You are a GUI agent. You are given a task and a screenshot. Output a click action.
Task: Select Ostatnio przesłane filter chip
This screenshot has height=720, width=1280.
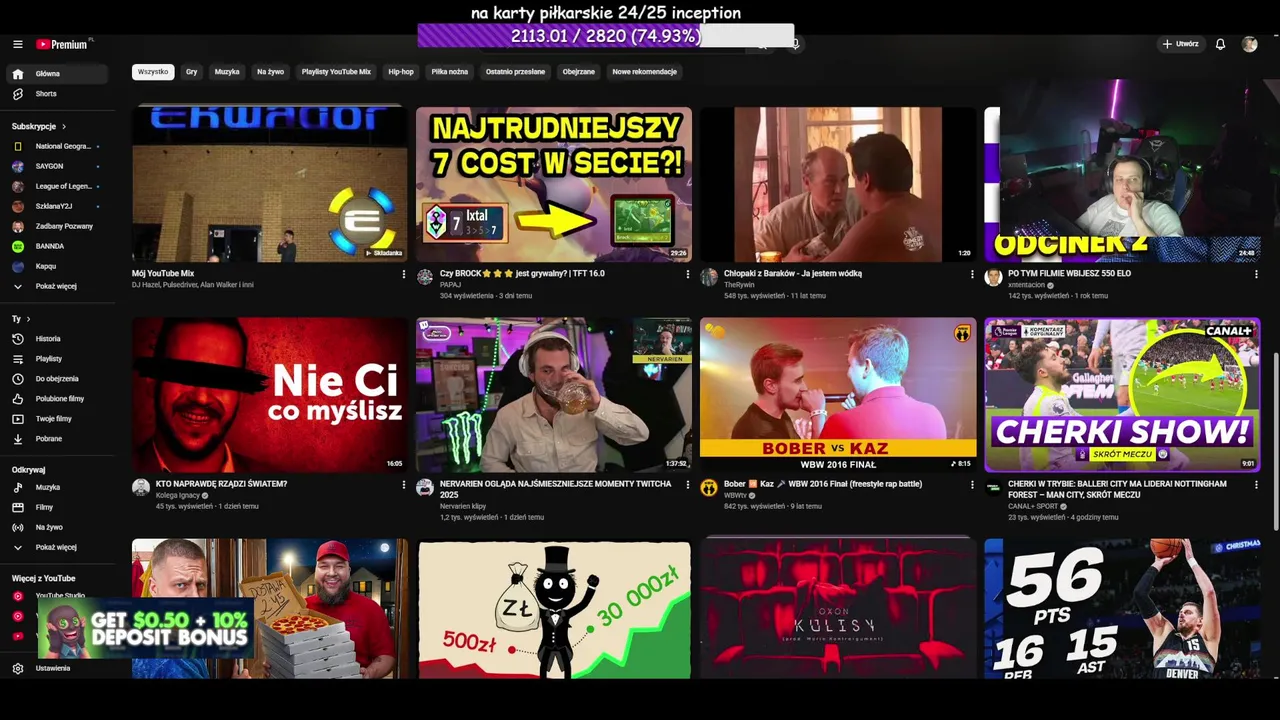(x=515, y=72)
